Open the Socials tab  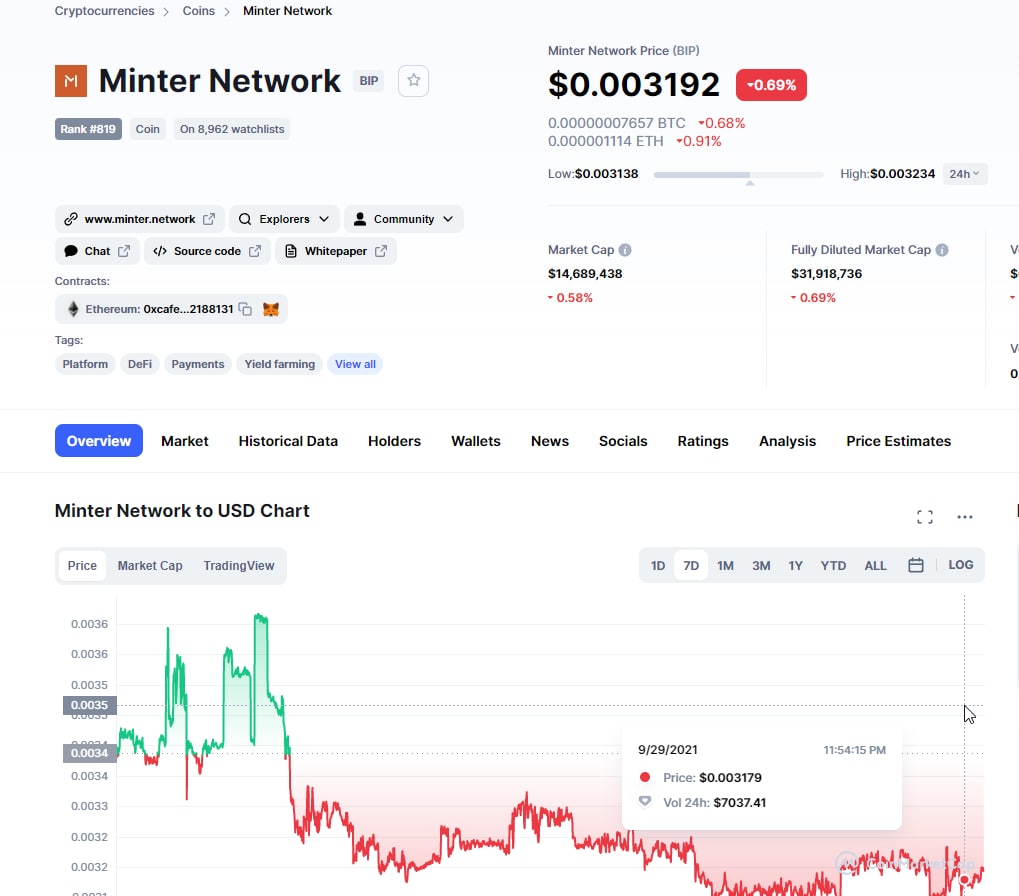pyautogui.click(x=623, y=441)
